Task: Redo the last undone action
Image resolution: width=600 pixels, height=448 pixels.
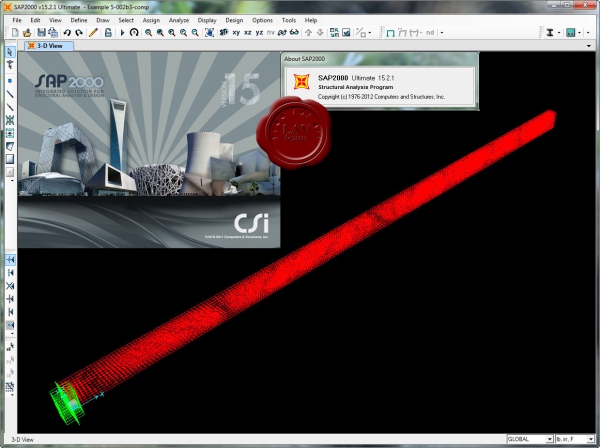Action: [79, 33]
